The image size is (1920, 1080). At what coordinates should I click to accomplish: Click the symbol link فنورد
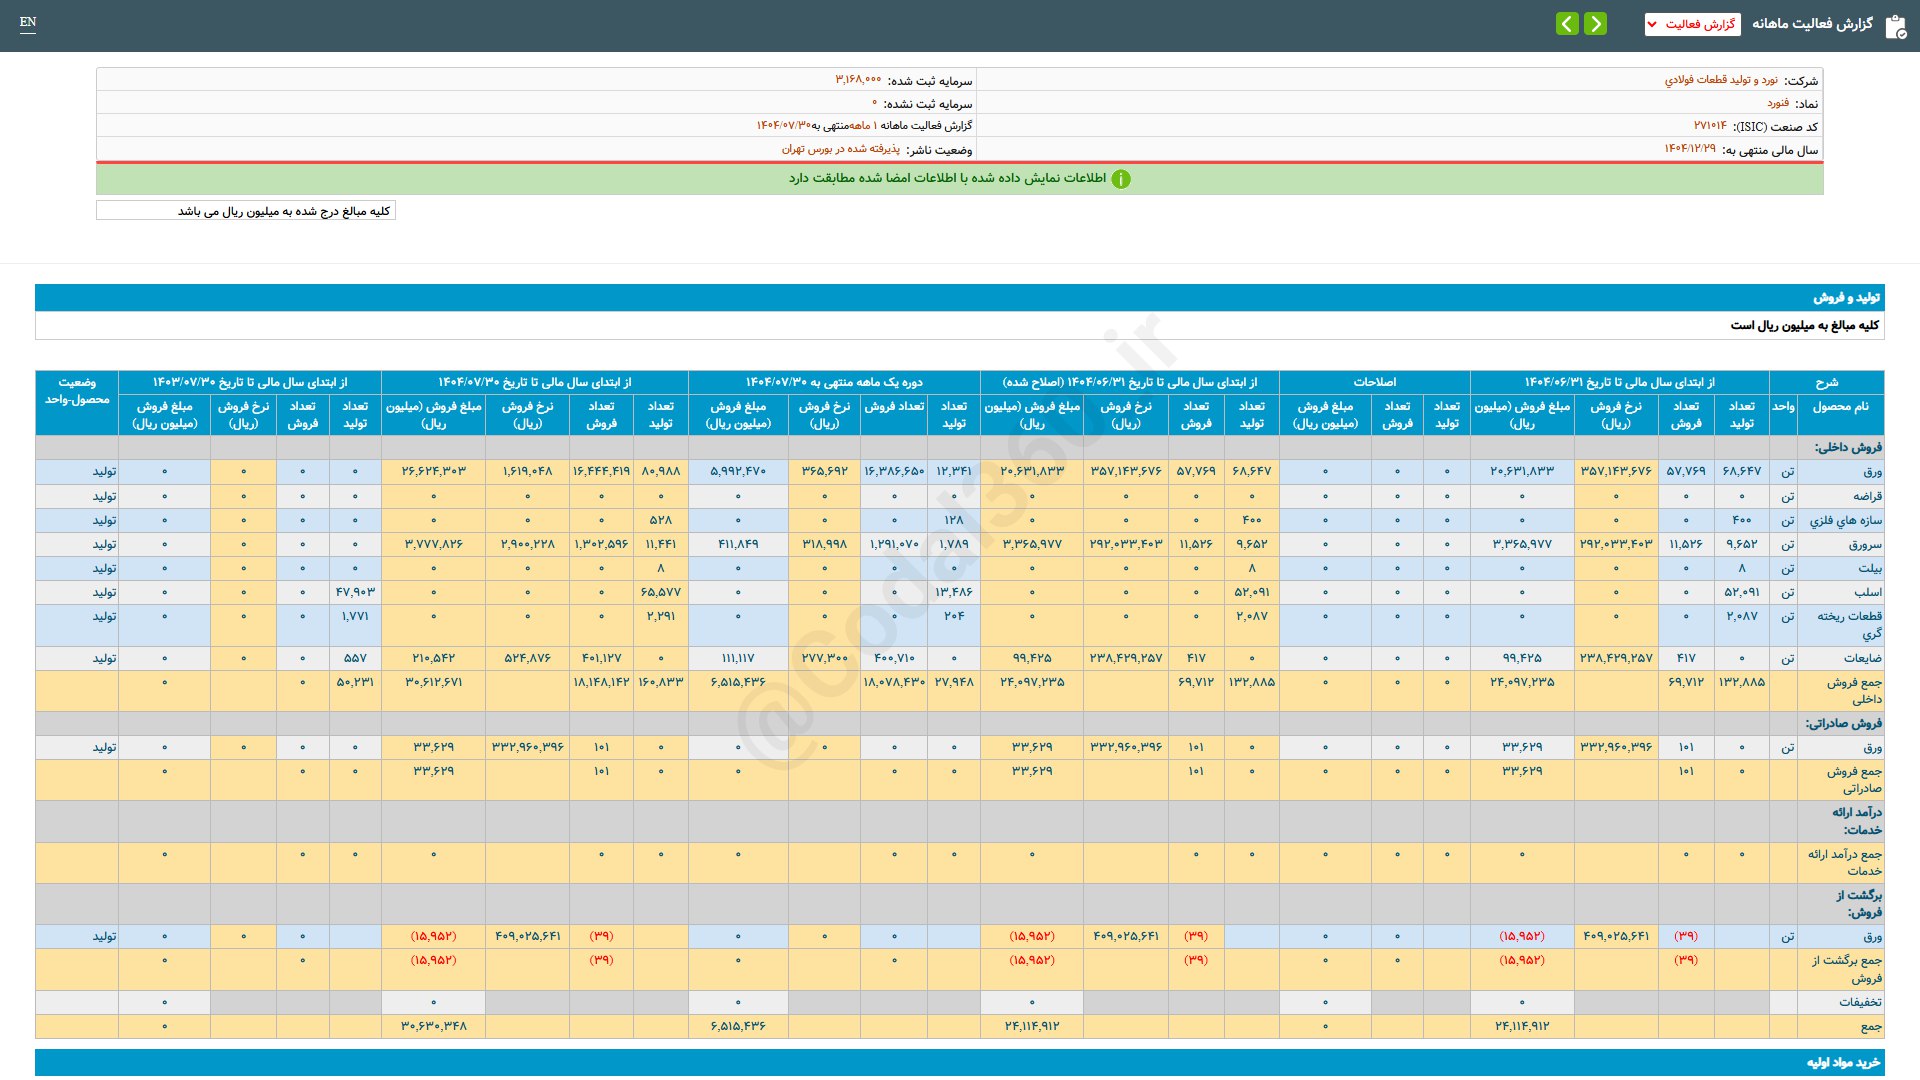[1777, 103]
